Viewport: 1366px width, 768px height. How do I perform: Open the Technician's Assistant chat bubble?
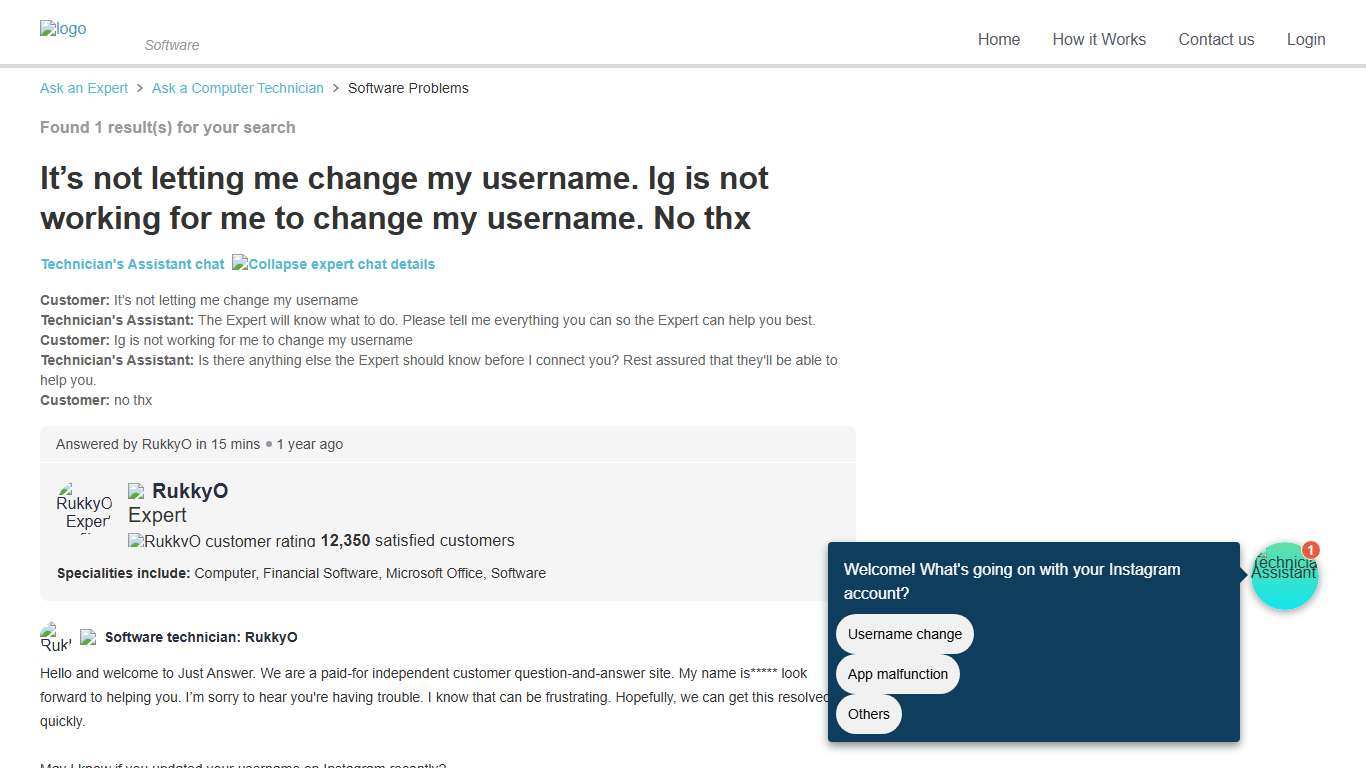[1285, 575]
